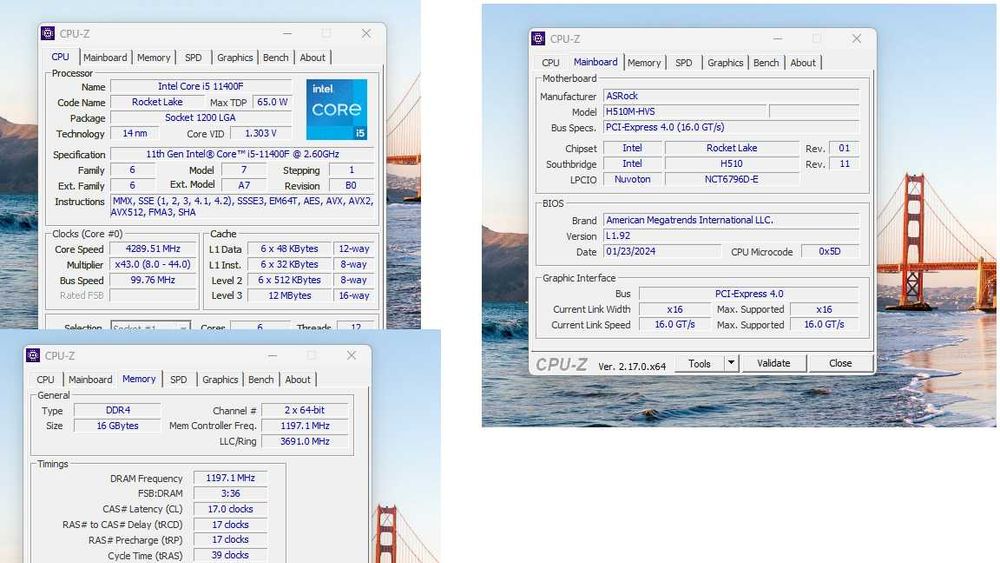Go to Bench tab in the Memory window
Screen dimensions: 1000x563
point(261,379)
